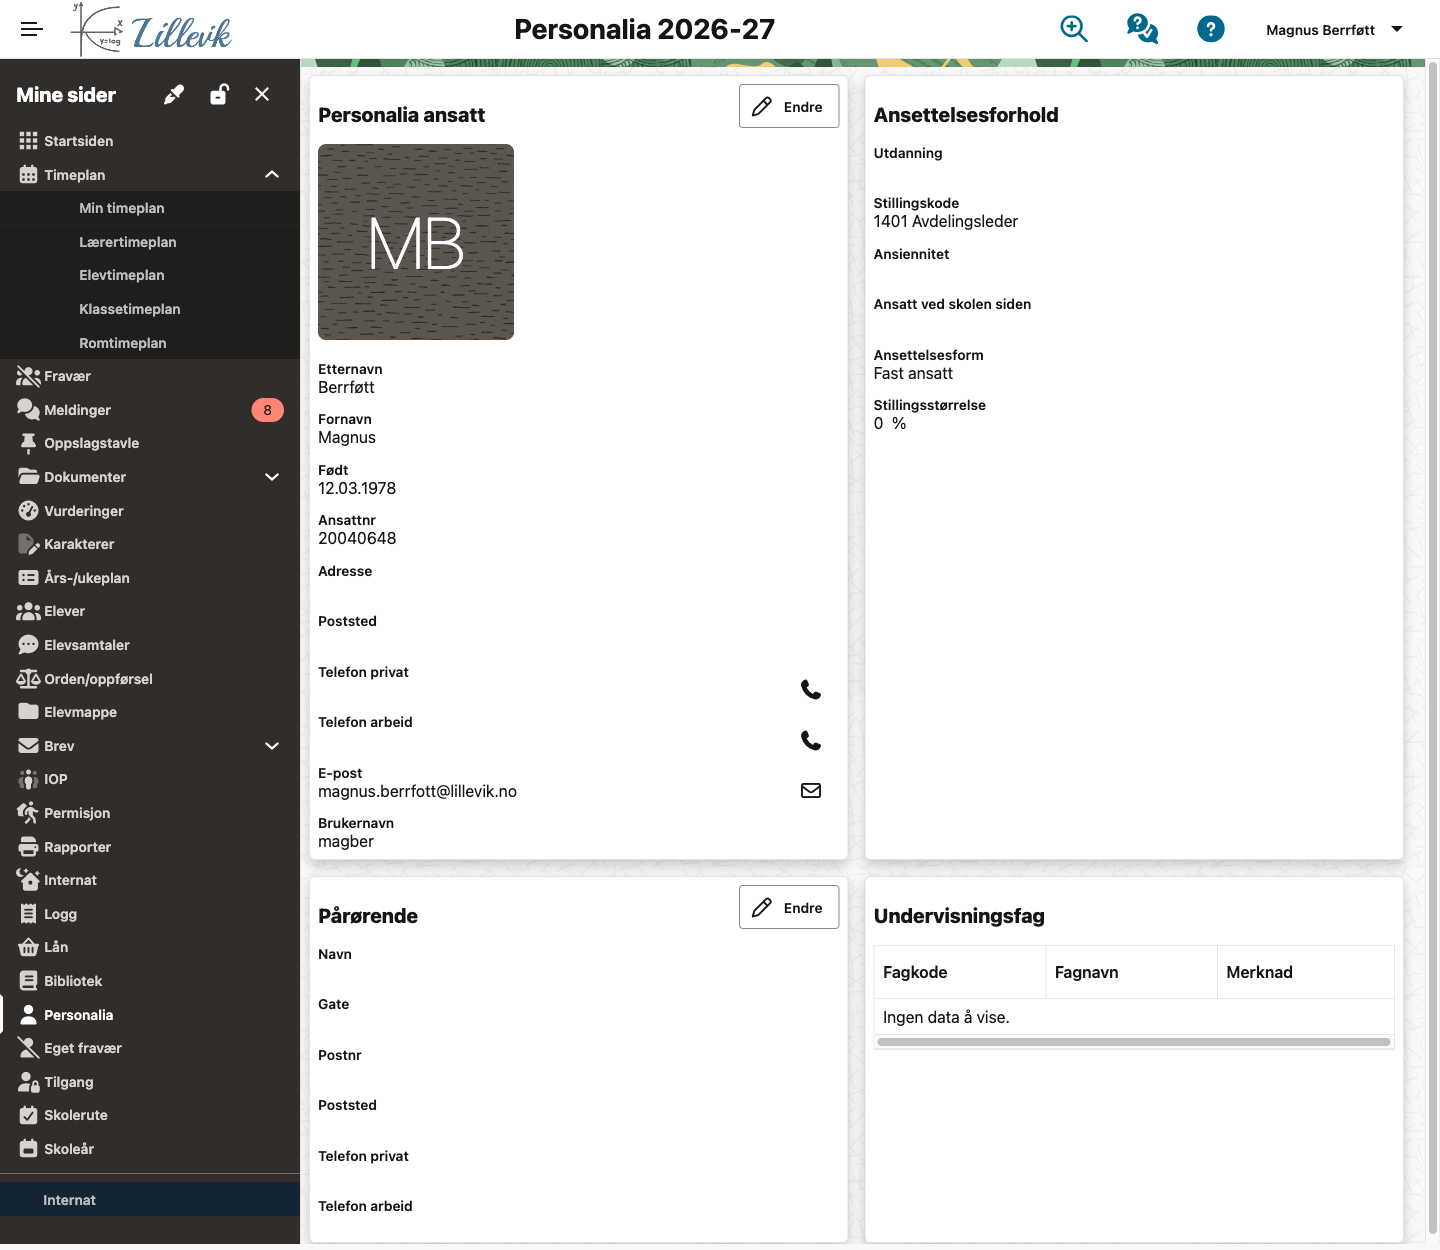This screenshot has height=1250, width=1440.
Task: Open Karakterer page
Action: [150, 544]
